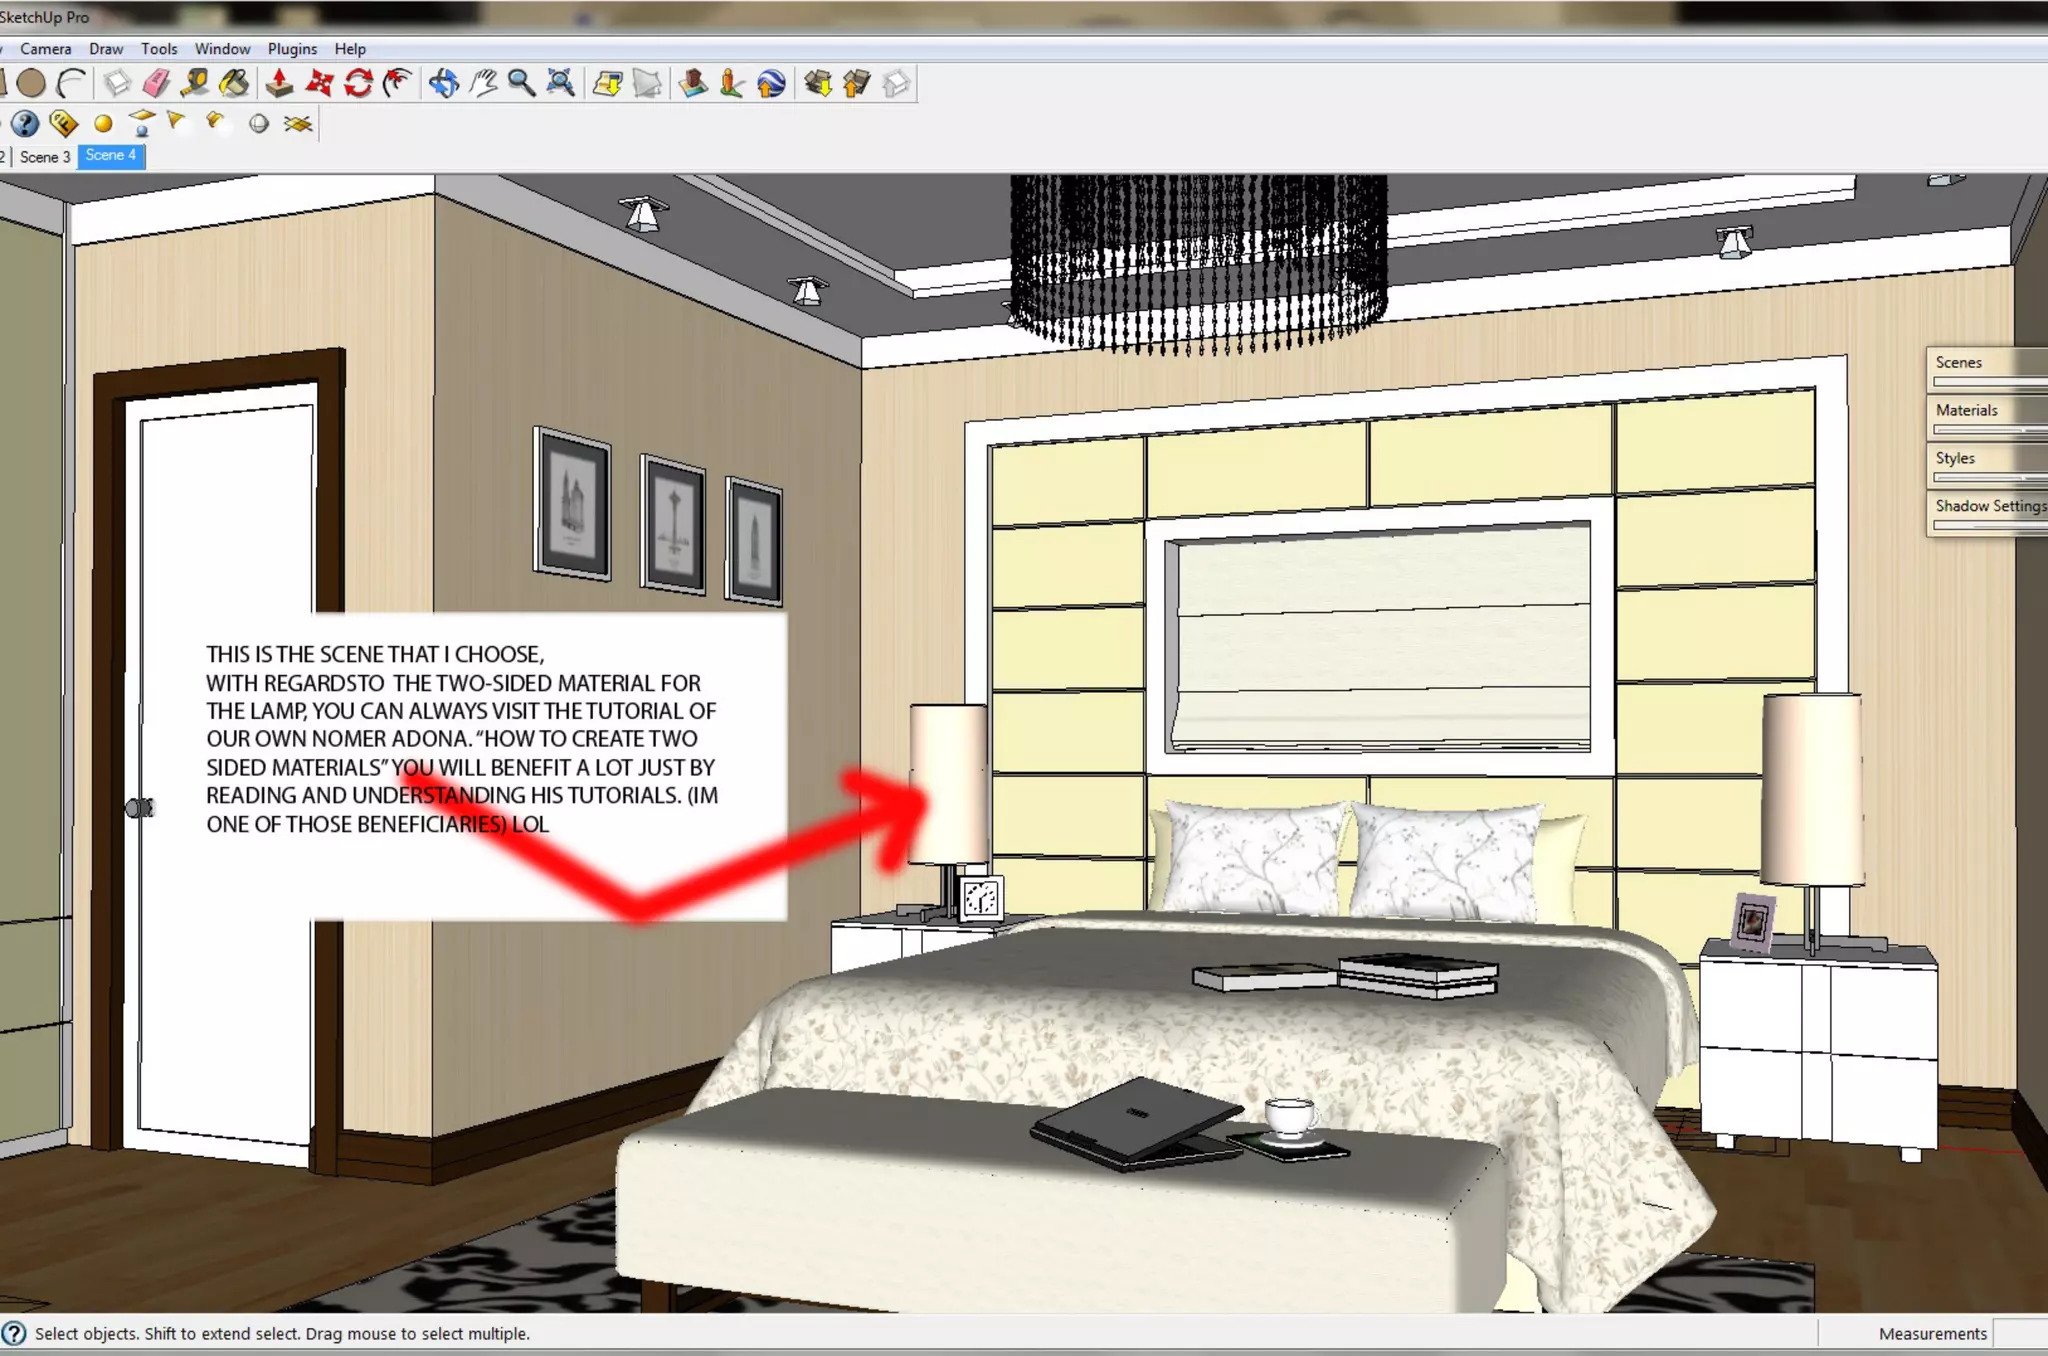
Task: Expand the collapsed Materials panel
Action: 1985,411
